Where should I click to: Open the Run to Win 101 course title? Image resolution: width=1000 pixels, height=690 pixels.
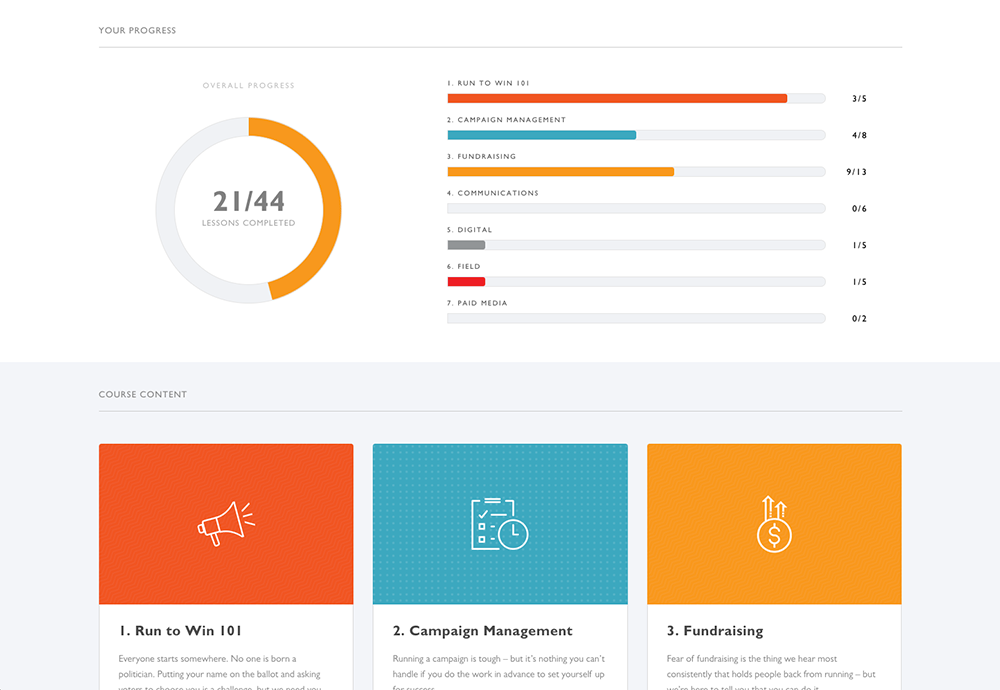[180, 631]
